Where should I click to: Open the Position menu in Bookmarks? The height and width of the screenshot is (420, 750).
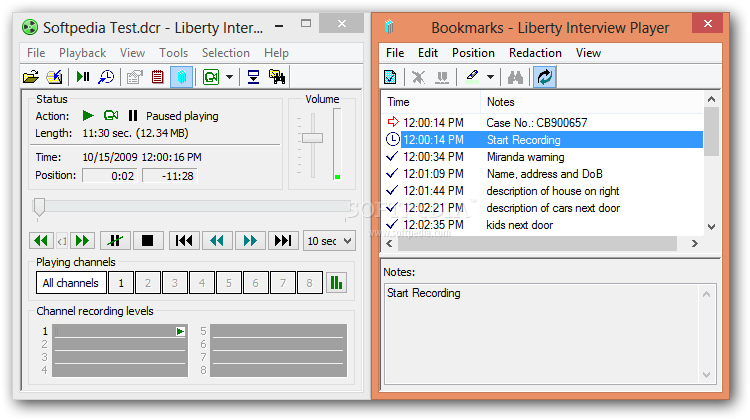point(474,53)
